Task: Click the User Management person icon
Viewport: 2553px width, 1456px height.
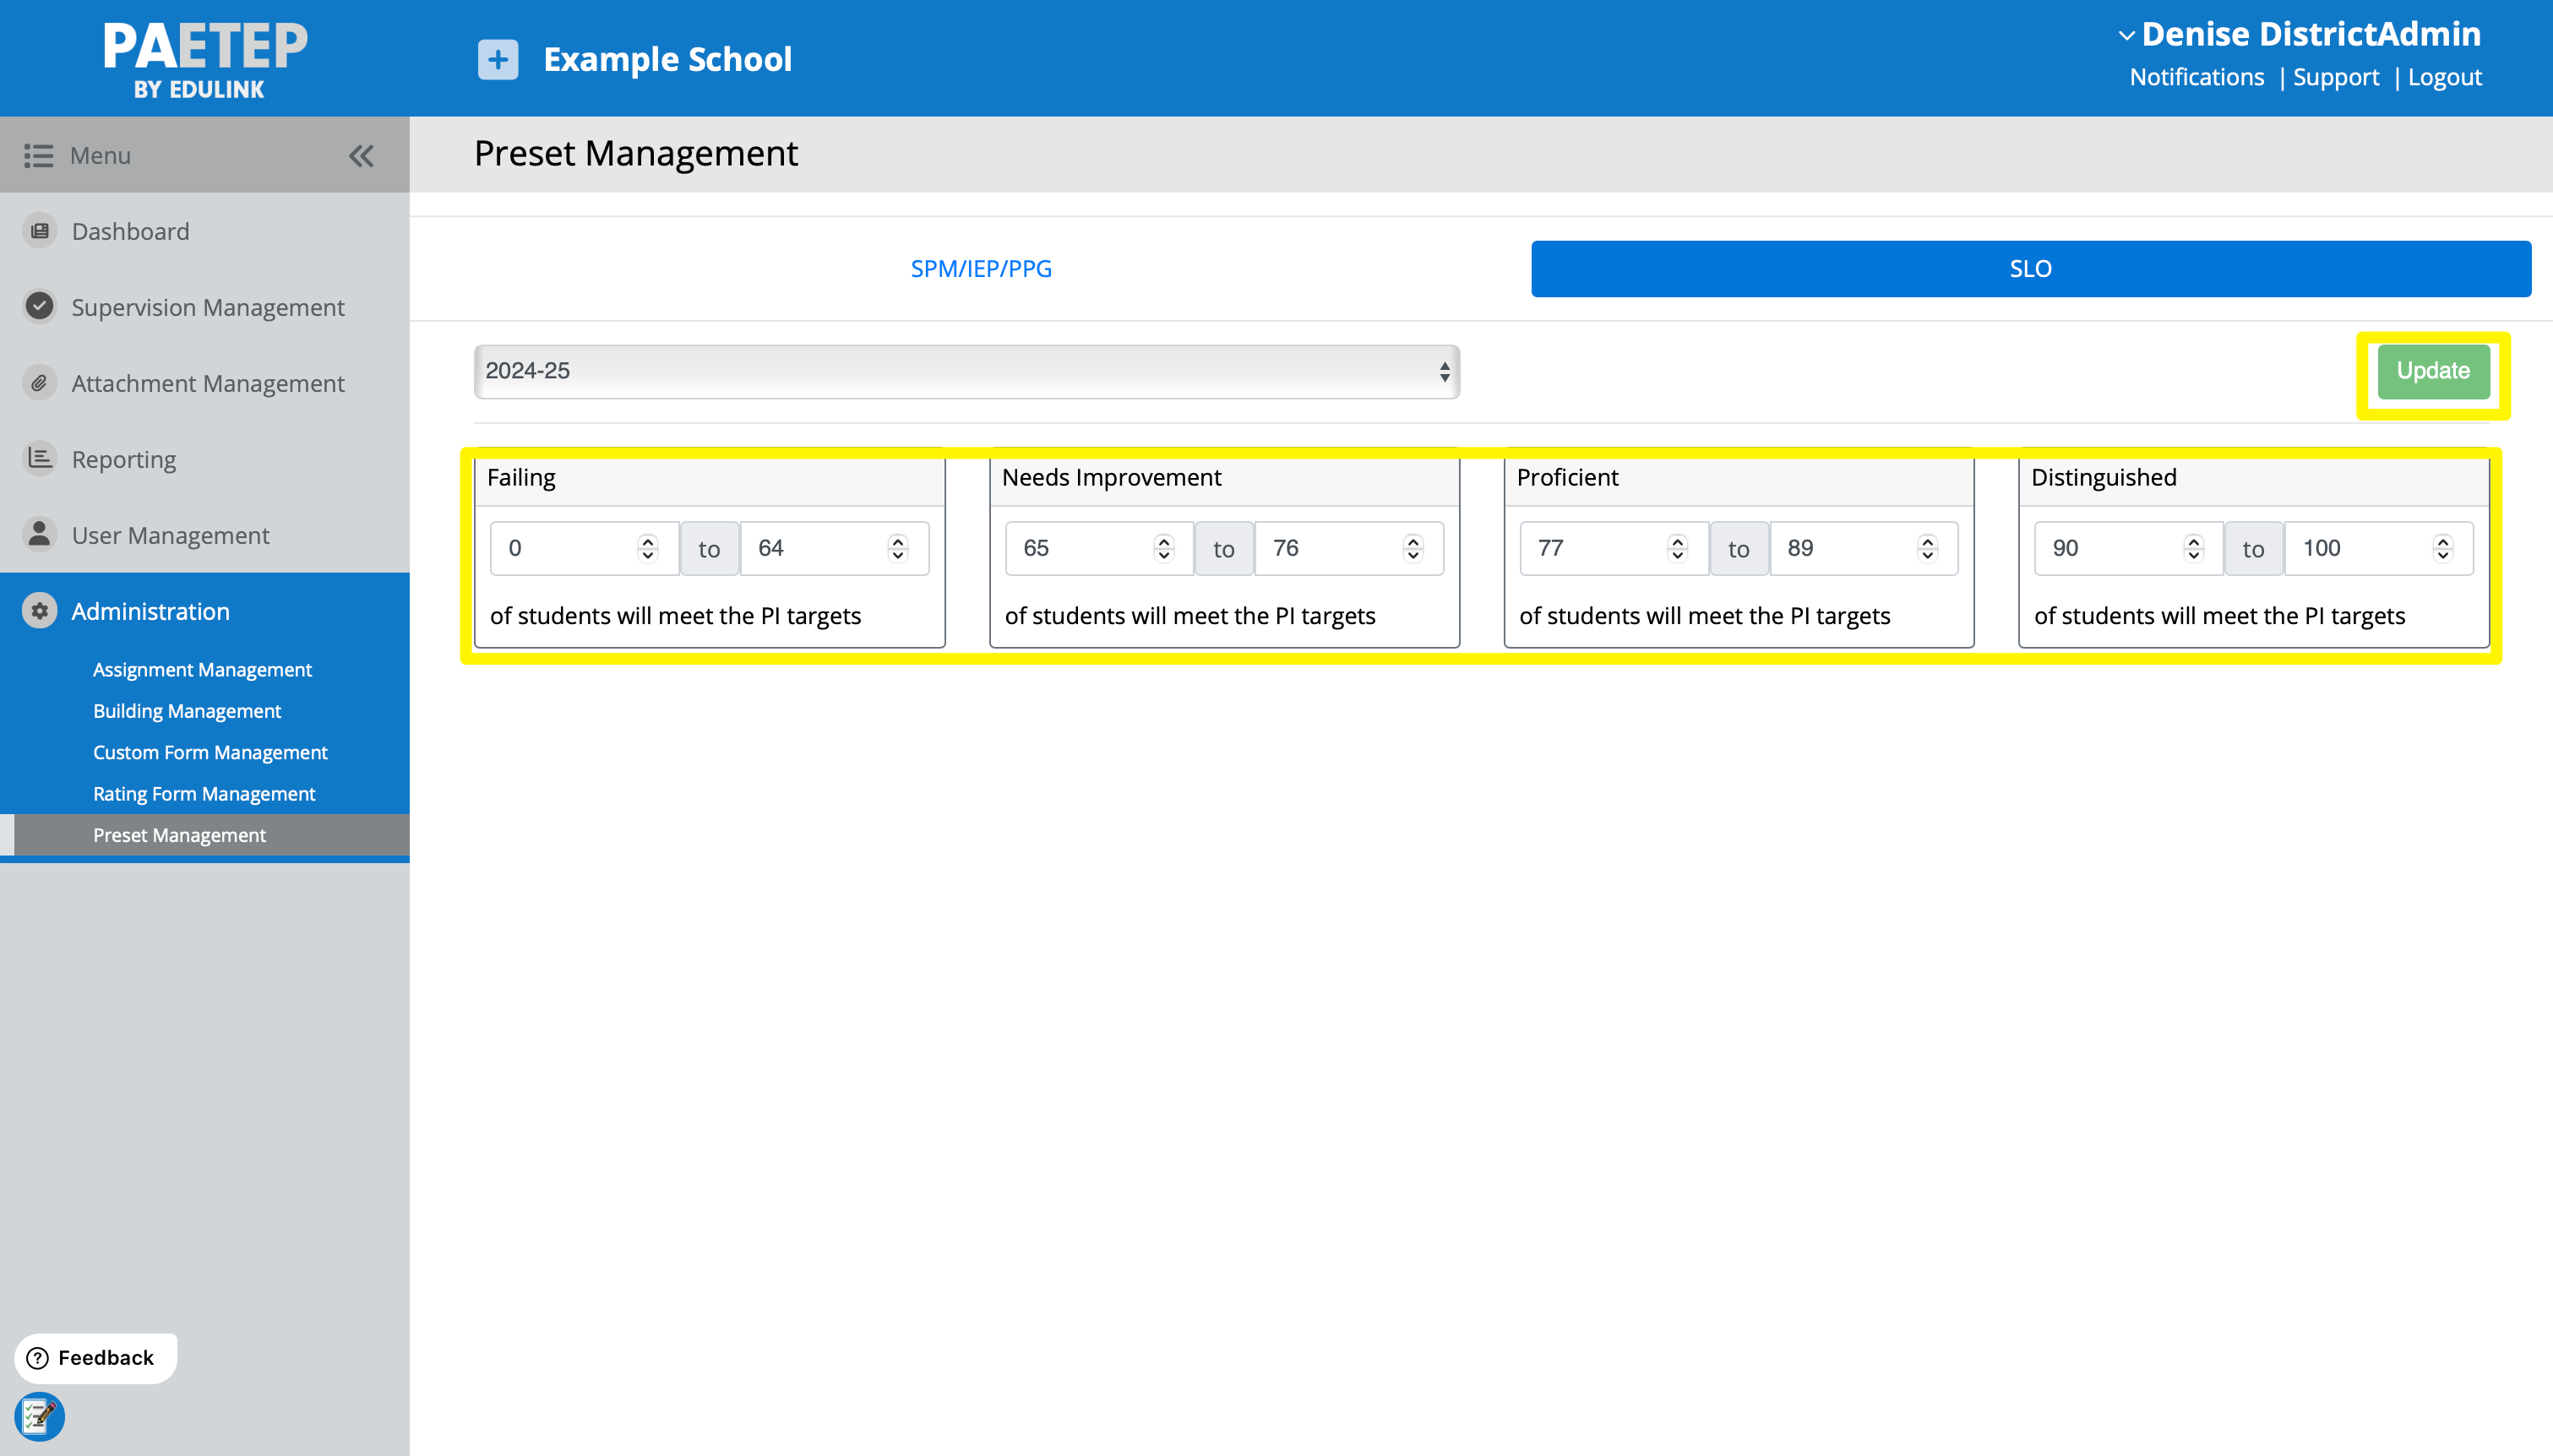Action: [39, 534]
